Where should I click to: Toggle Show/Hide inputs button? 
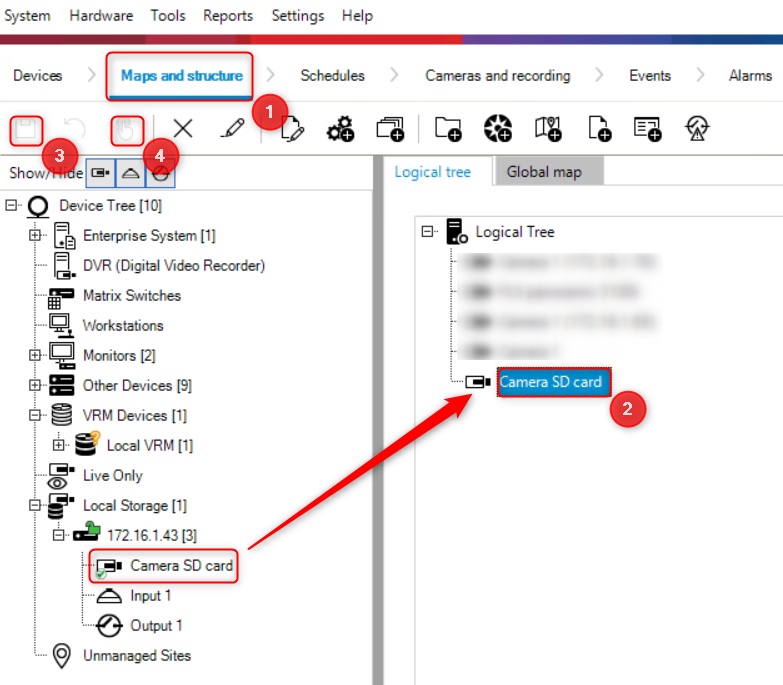coord(130,173)
